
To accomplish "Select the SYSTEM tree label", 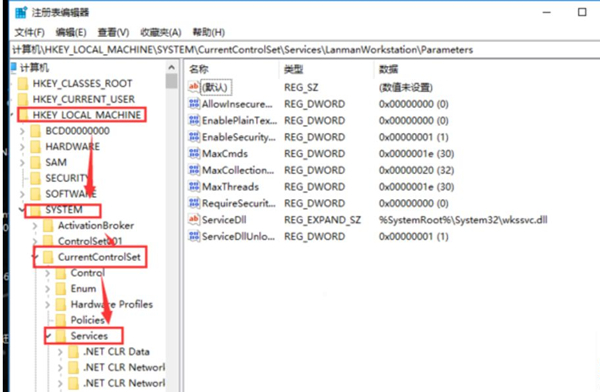I will (x=64, y=210).
